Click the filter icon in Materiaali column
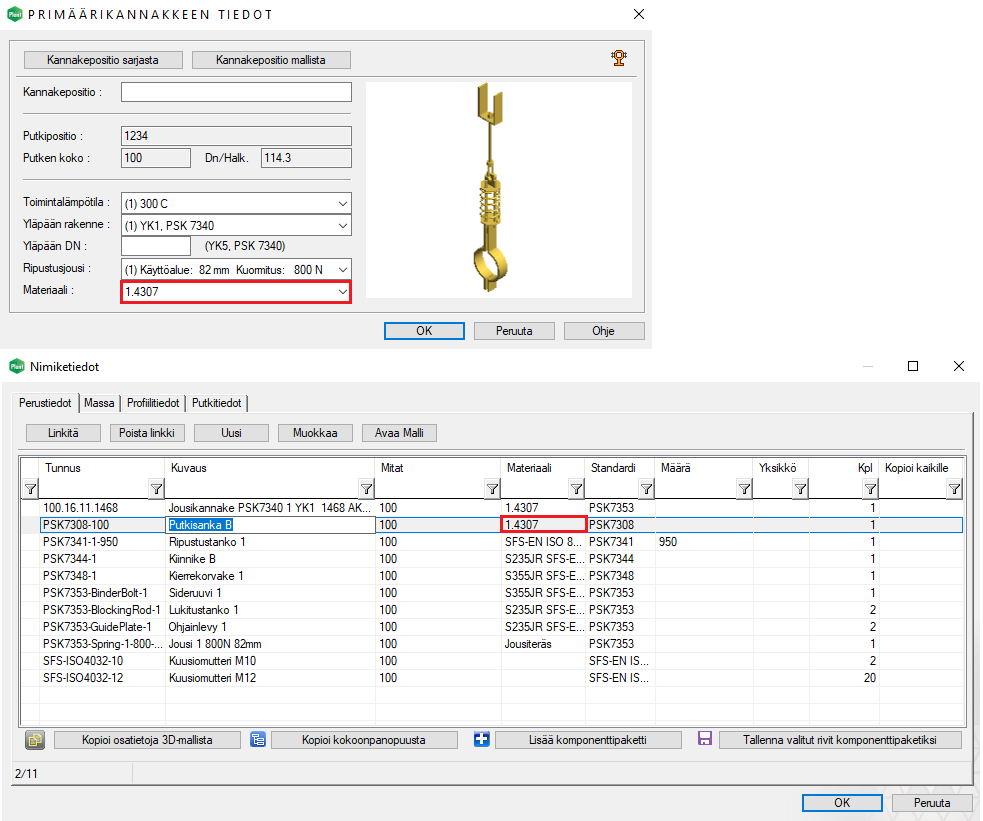The height and width of the screenshot is (821, 983). 577,488
